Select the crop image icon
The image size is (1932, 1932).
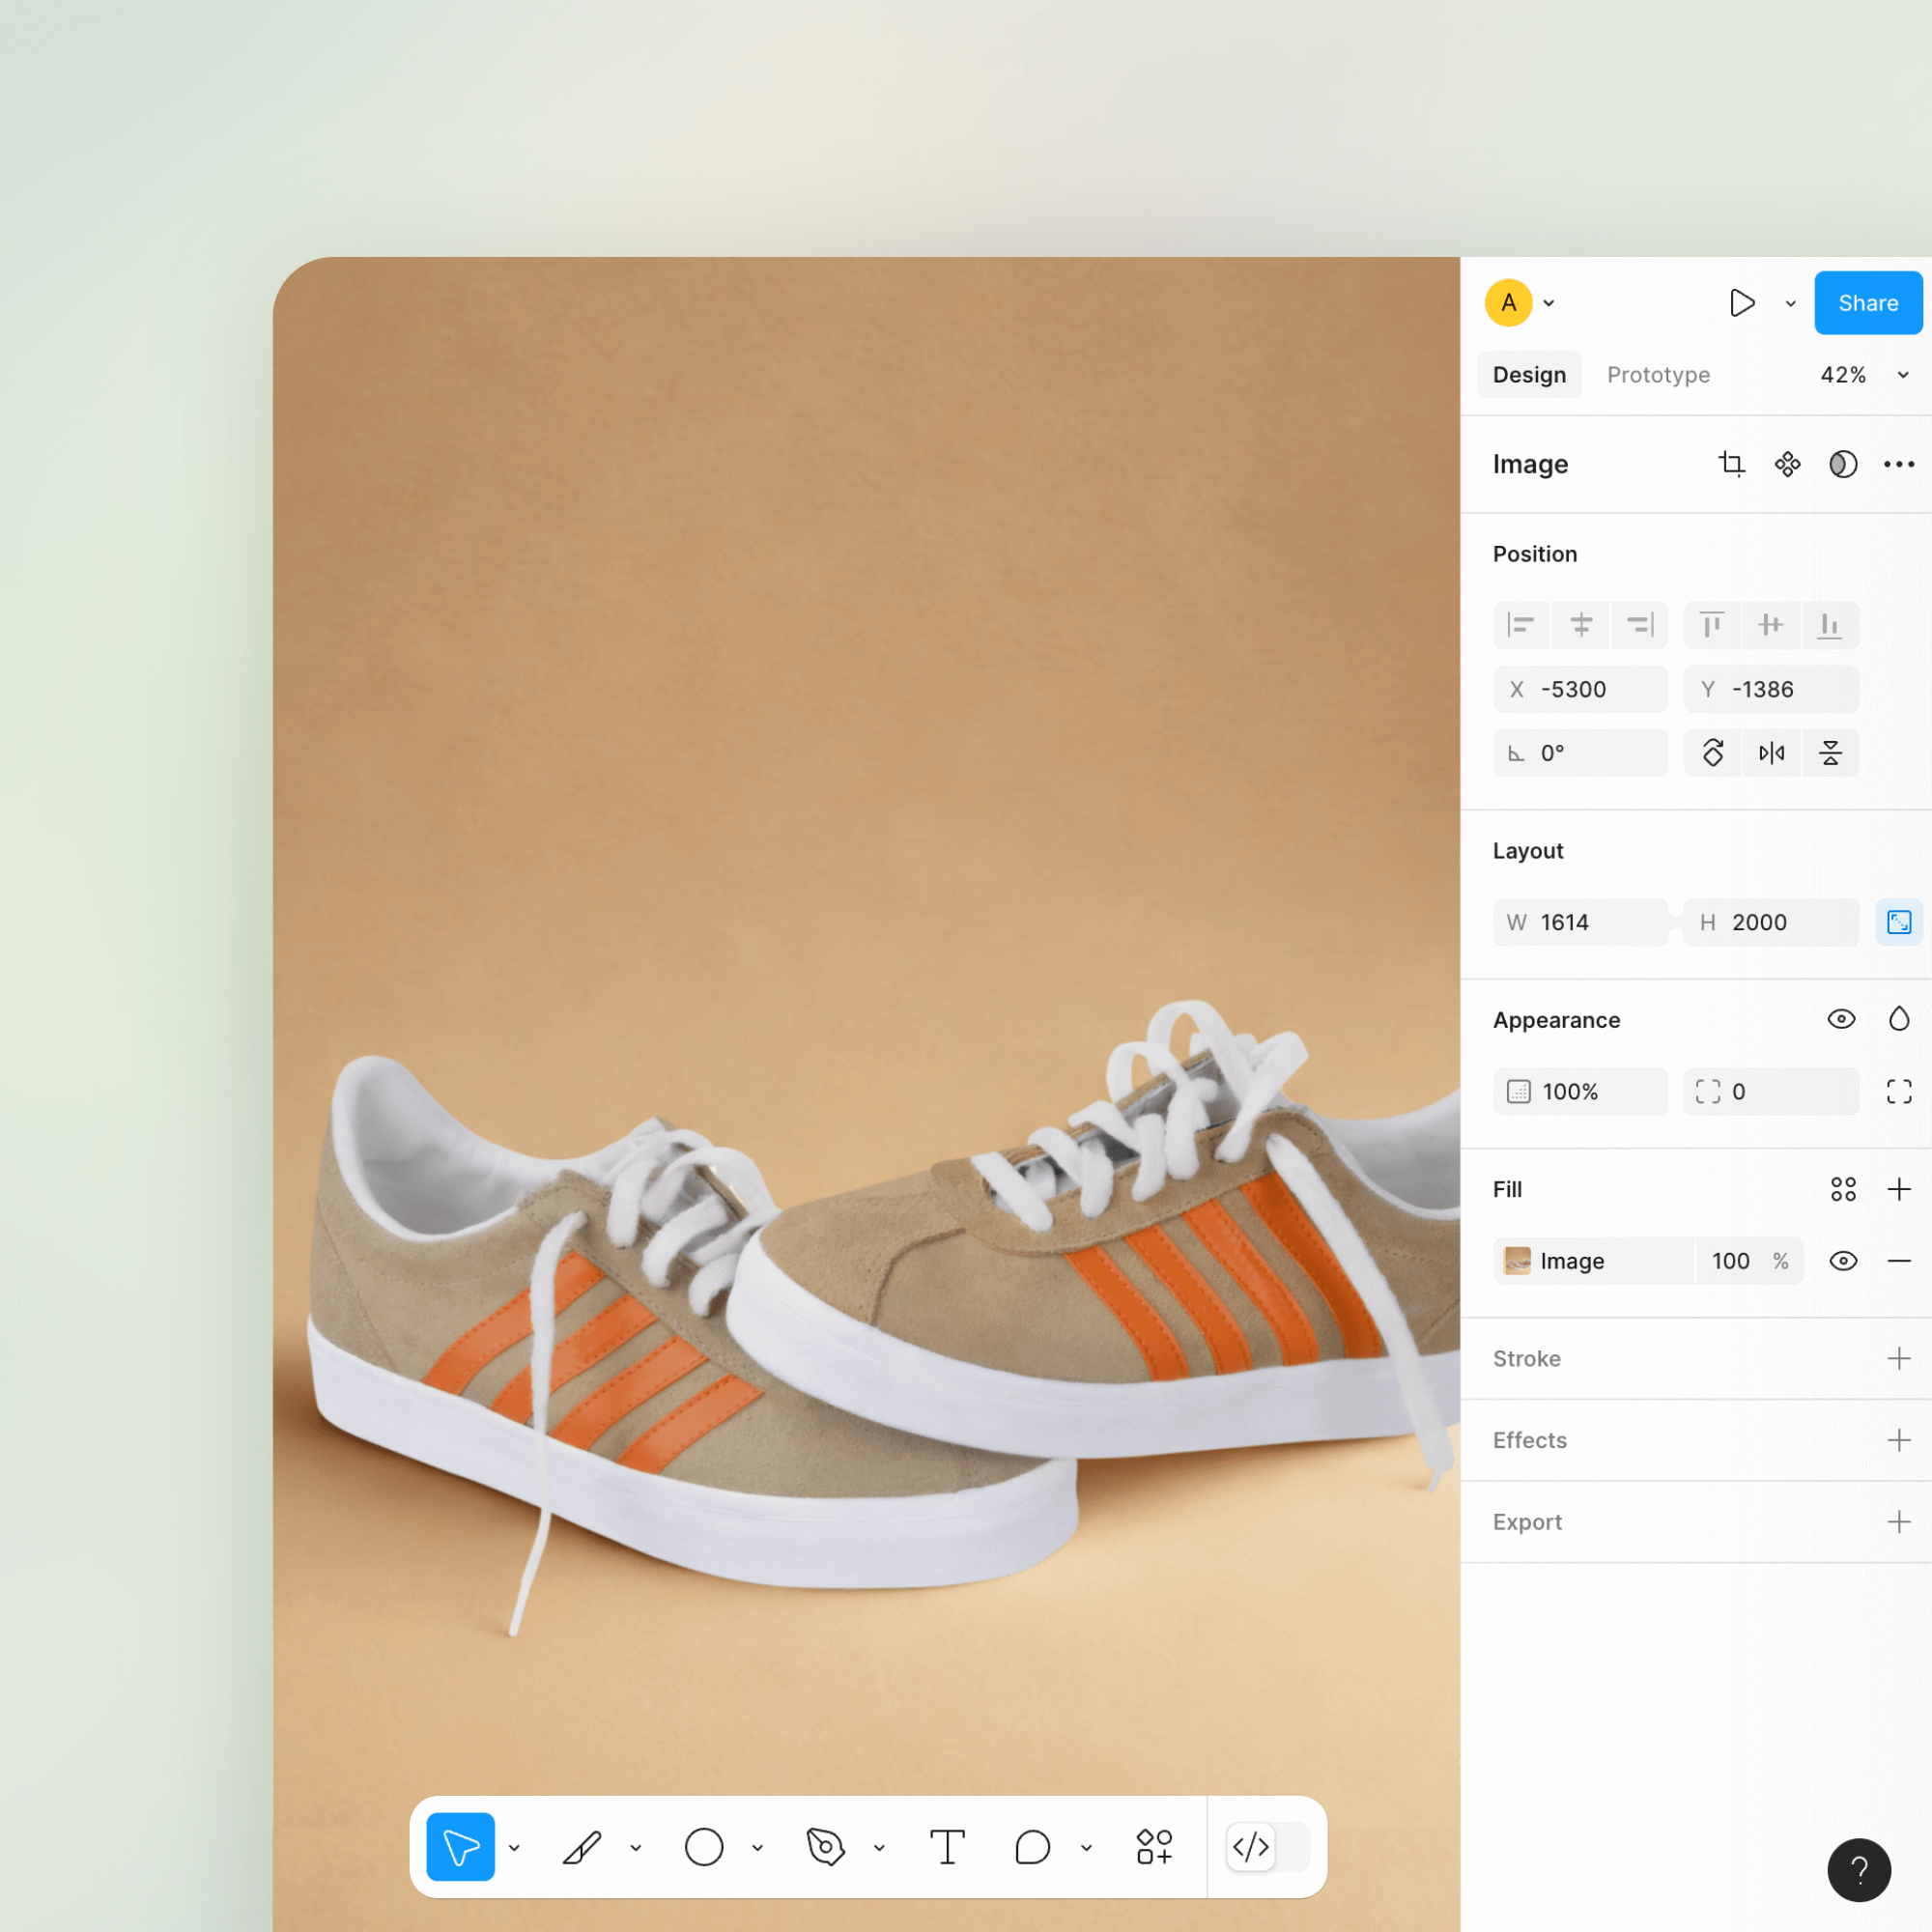(1731, 464)
